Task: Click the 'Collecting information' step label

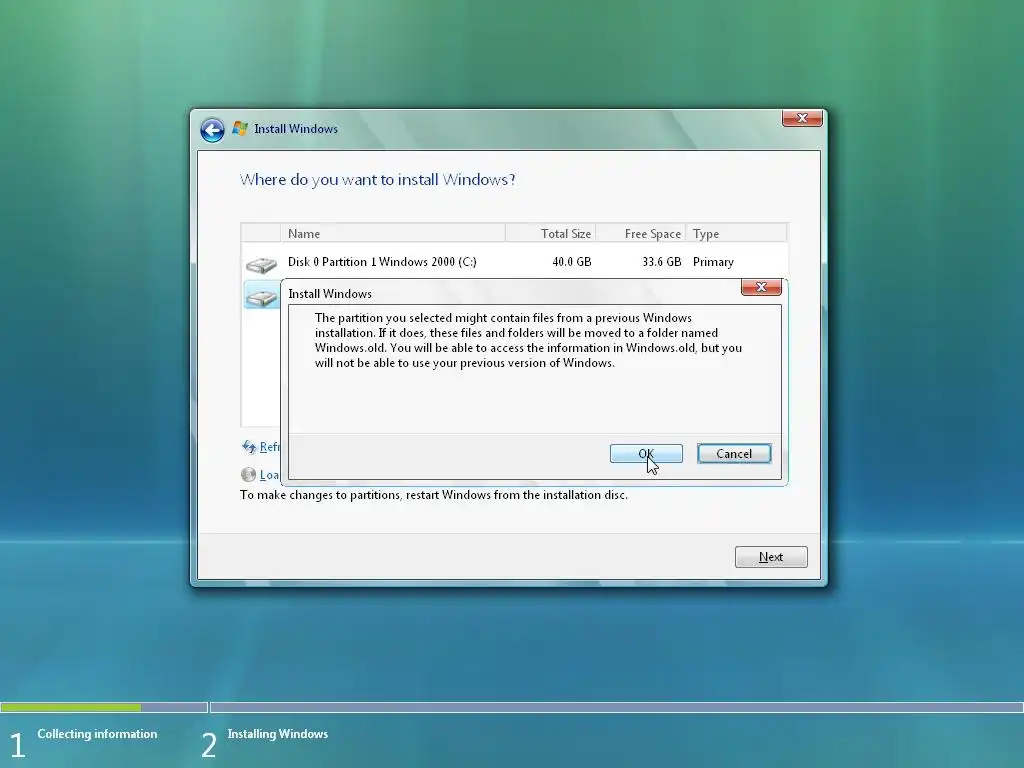Action: (97, 734)
